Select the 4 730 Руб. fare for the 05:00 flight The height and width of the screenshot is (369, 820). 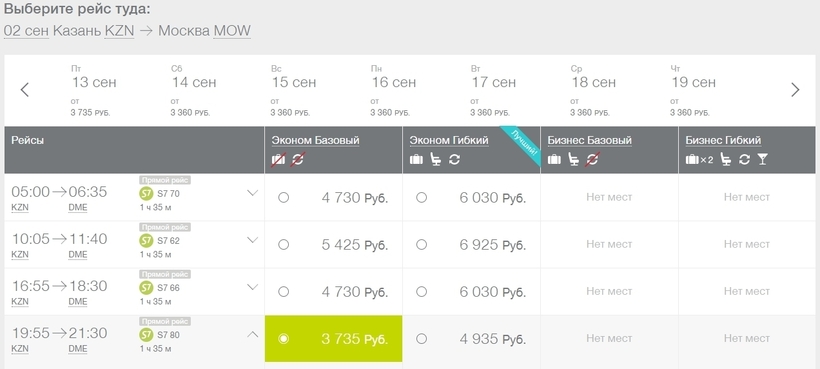[283, 198]
